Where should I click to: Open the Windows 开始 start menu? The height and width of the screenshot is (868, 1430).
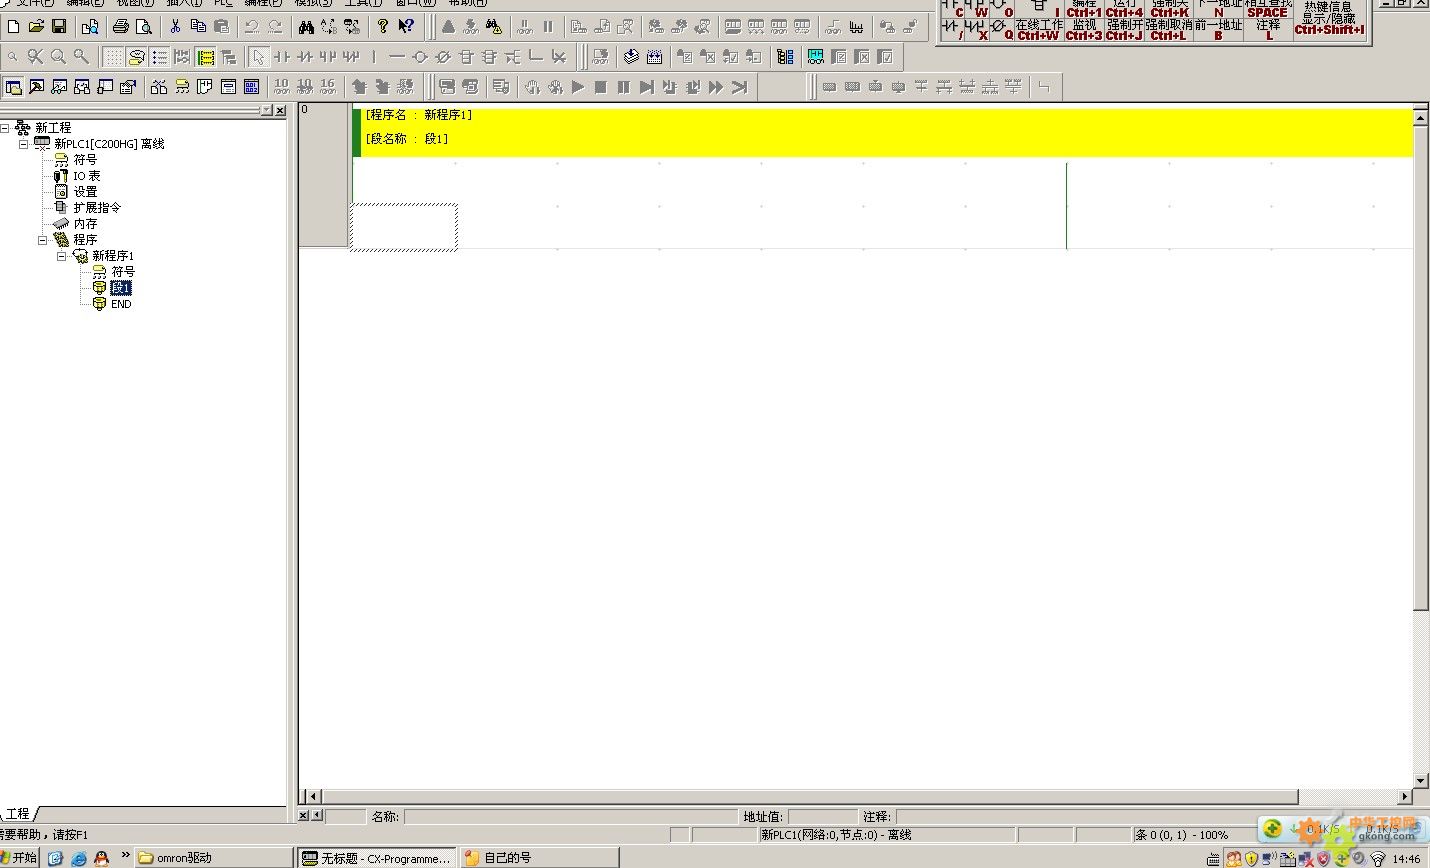coord(19,858)
